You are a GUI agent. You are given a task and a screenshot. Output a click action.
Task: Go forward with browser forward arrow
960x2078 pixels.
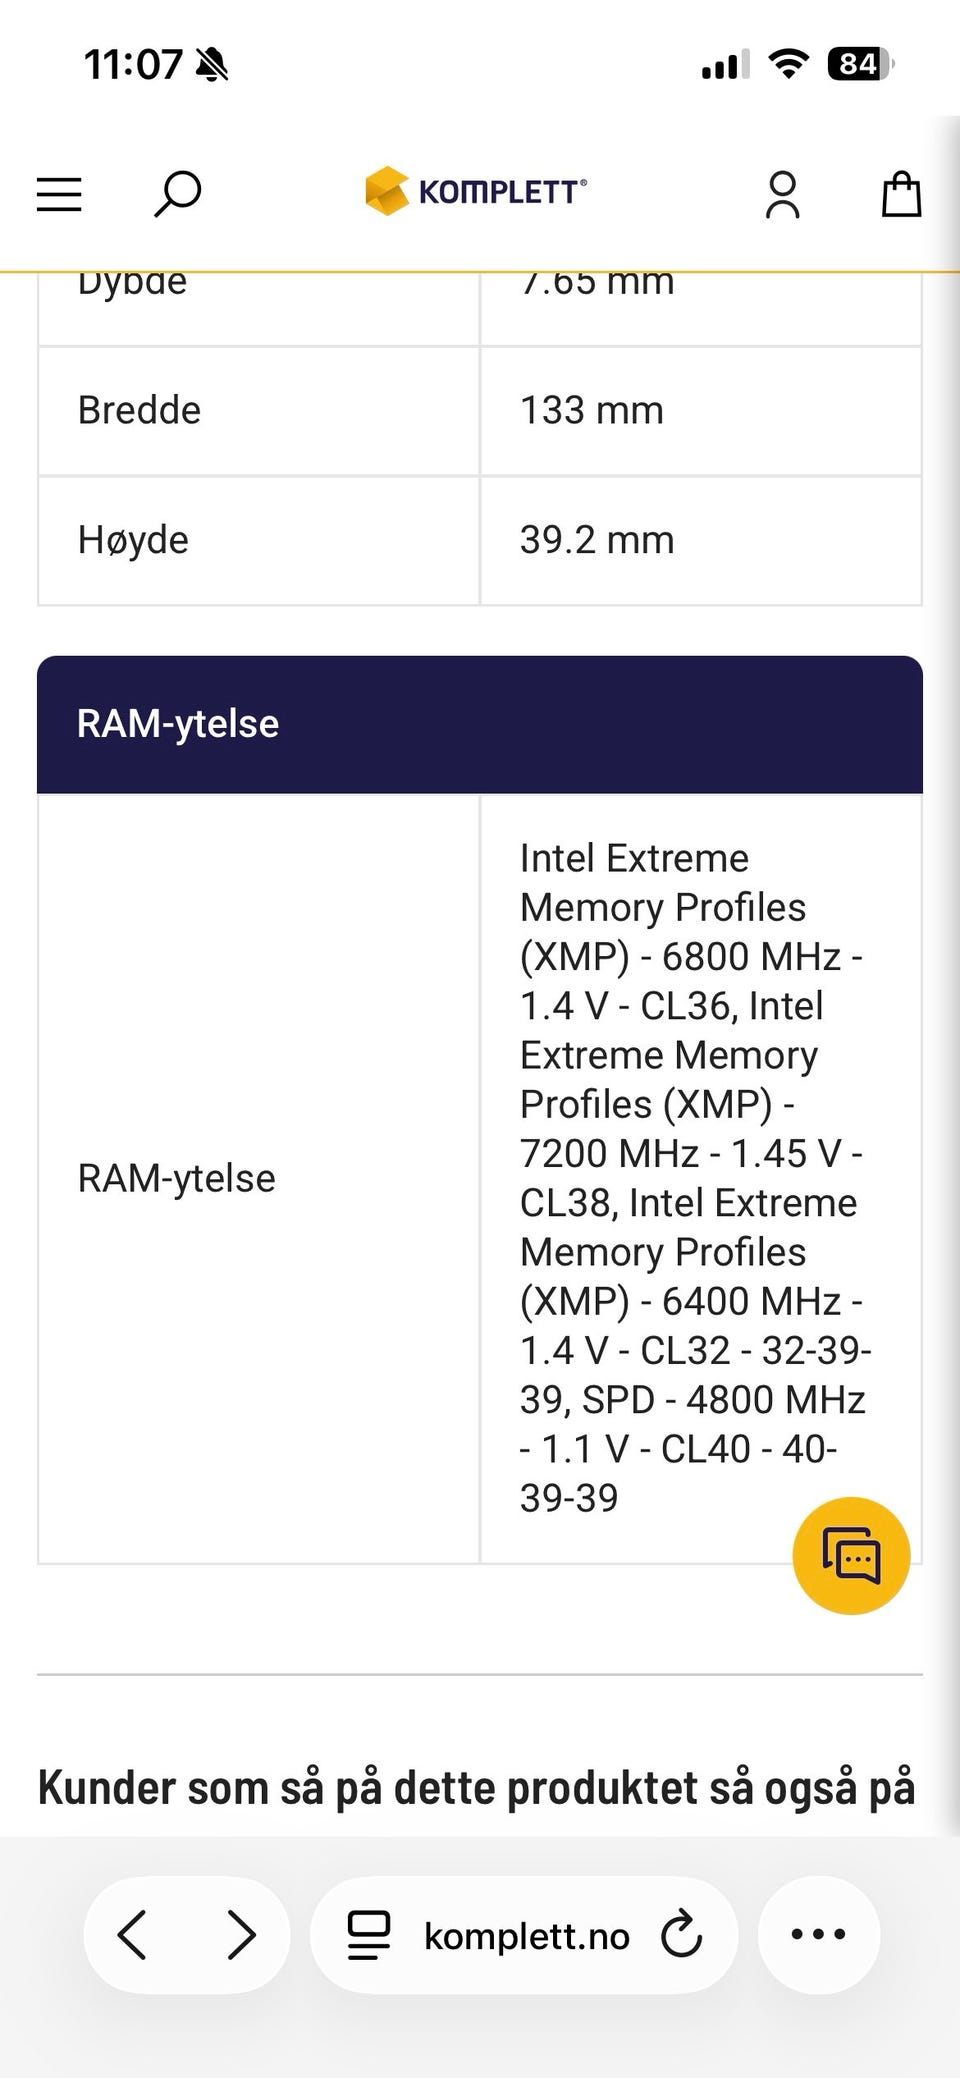coord(241,1934)
